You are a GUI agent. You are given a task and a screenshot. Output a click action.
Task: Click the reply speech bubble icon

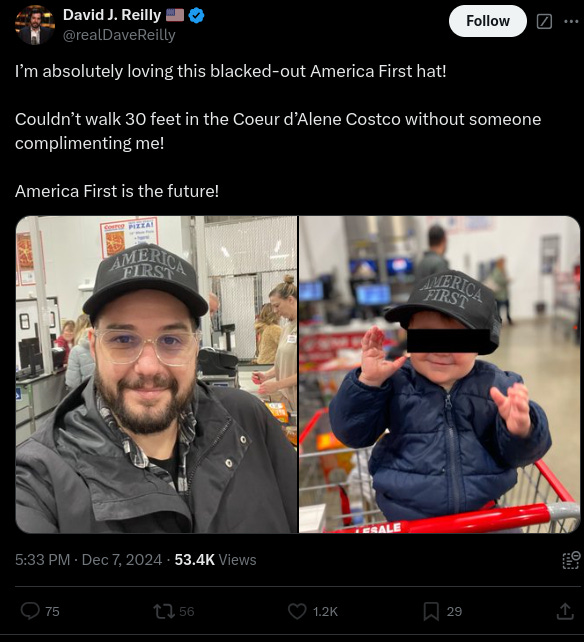pos(30,611)
